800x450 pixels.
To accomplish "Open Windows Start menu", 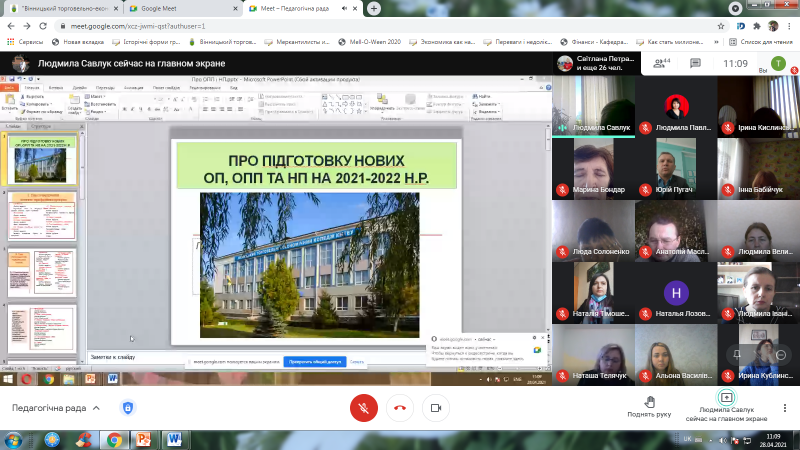I will pos(13,440).
